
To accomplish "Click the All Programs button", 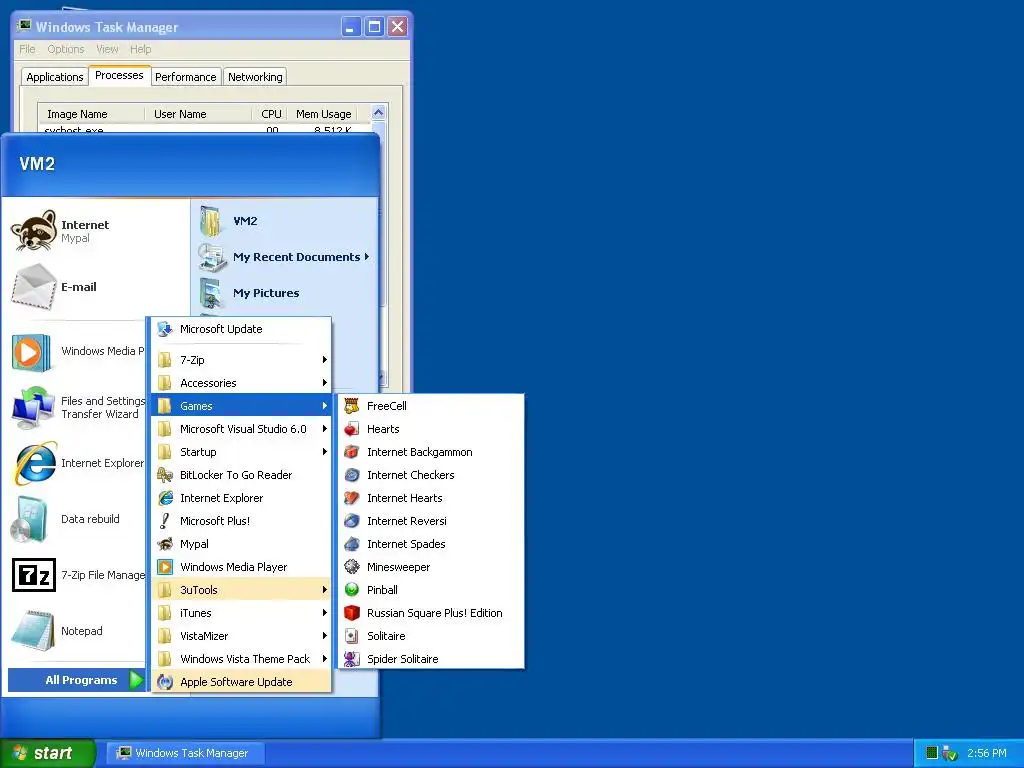I will coord(76,680).
